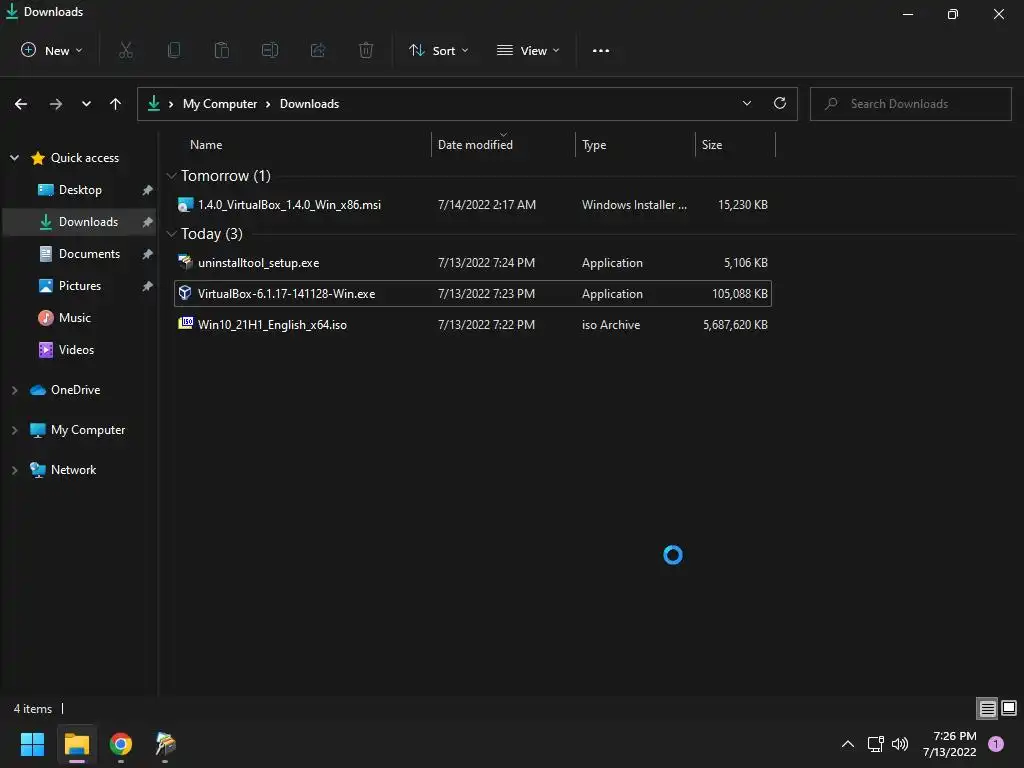Click the VirtualBox exe cube icon
The width and height of the screenshot is (1024, 768).
click(185, 293)
